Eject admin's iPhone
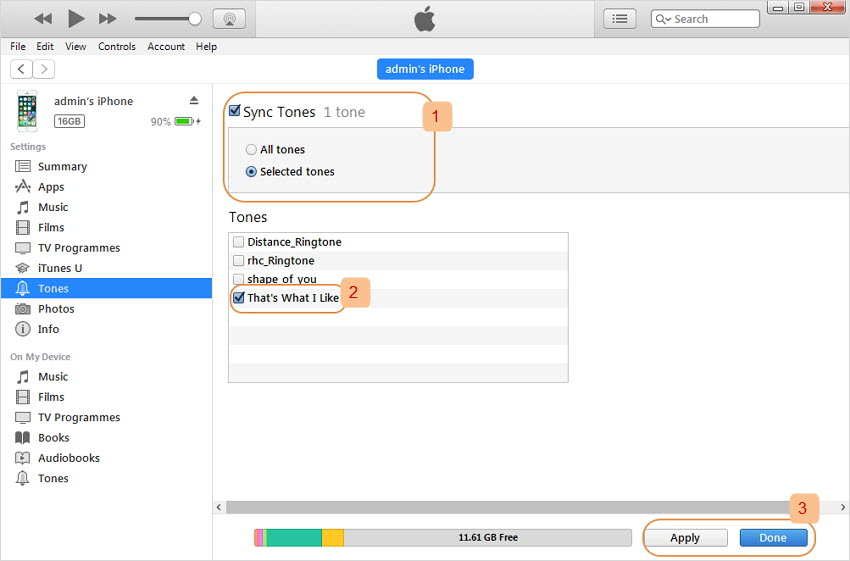 (194, 100)
